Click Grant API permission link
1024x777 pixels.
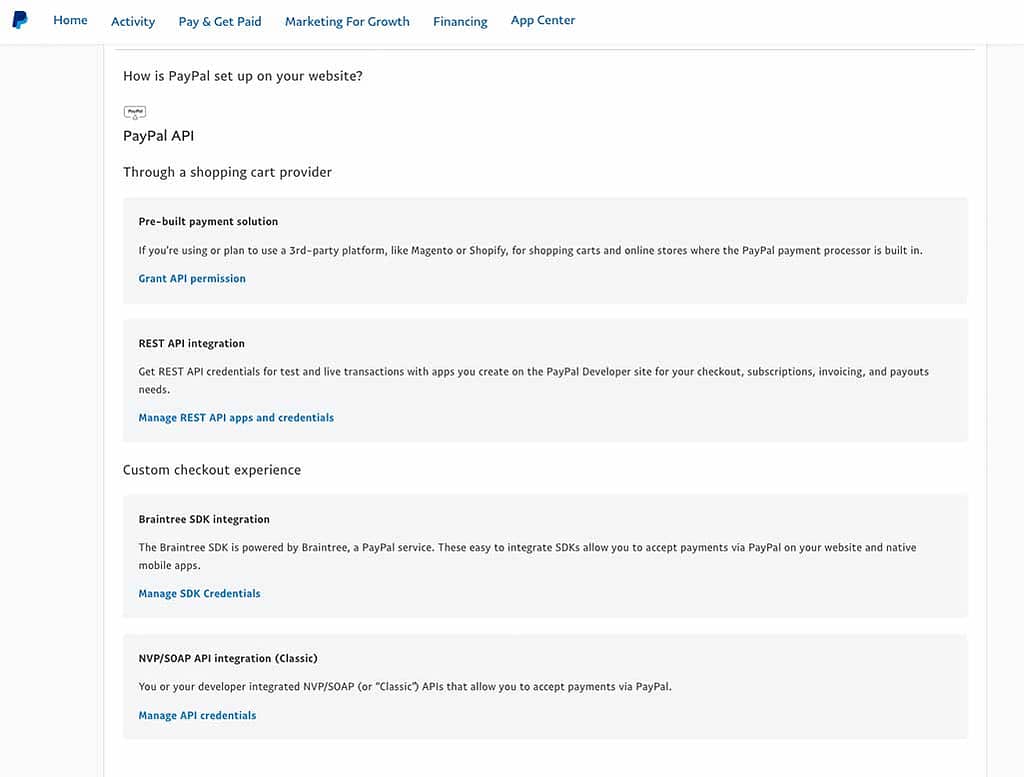pyautogui.click(x=192, y=278)
